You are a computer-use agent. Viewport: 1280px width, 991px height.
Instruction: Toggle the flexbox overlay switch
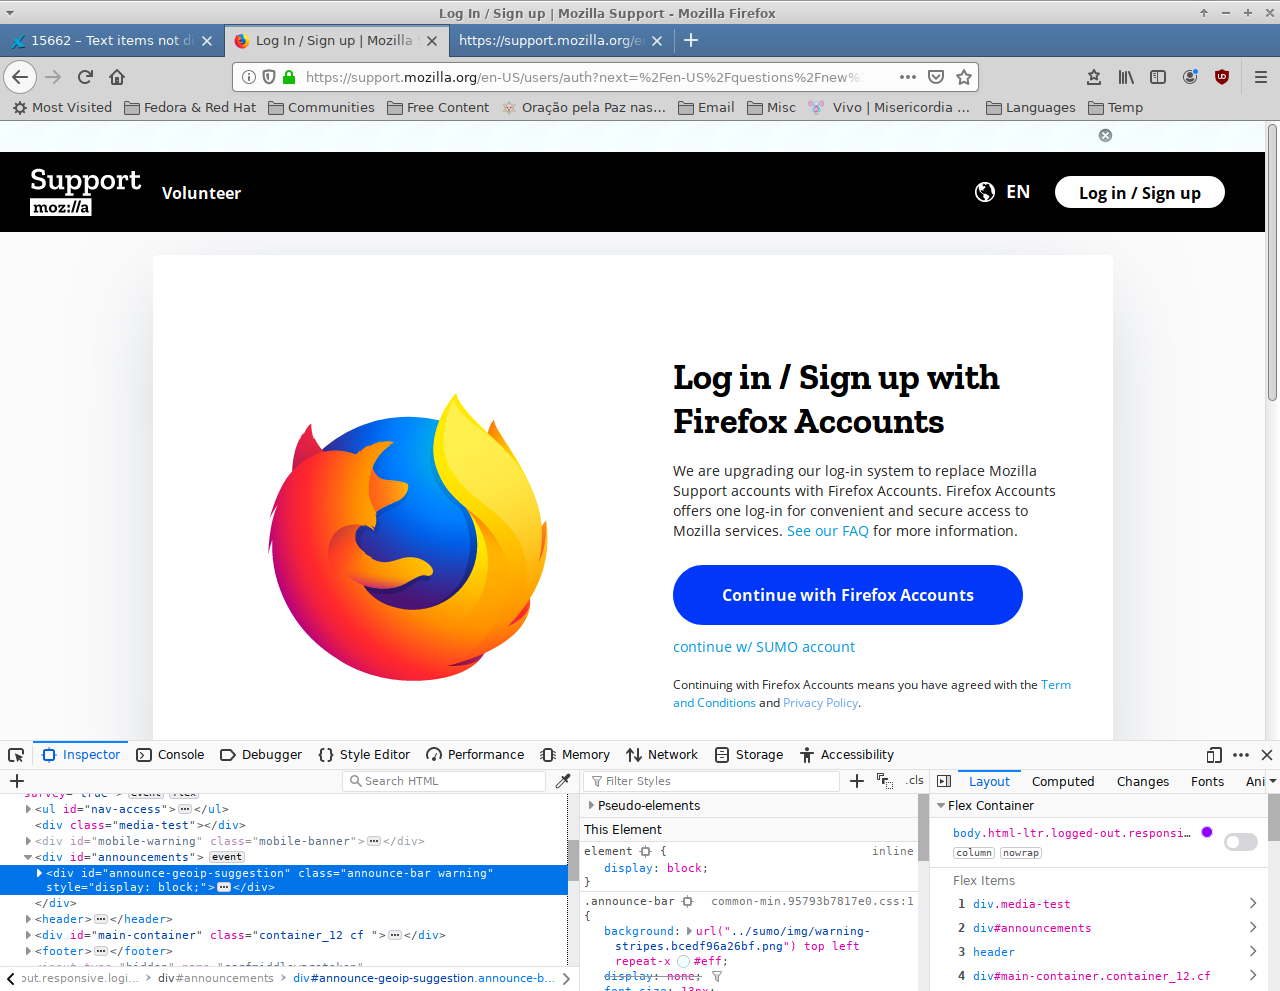tap(1241, 842)
